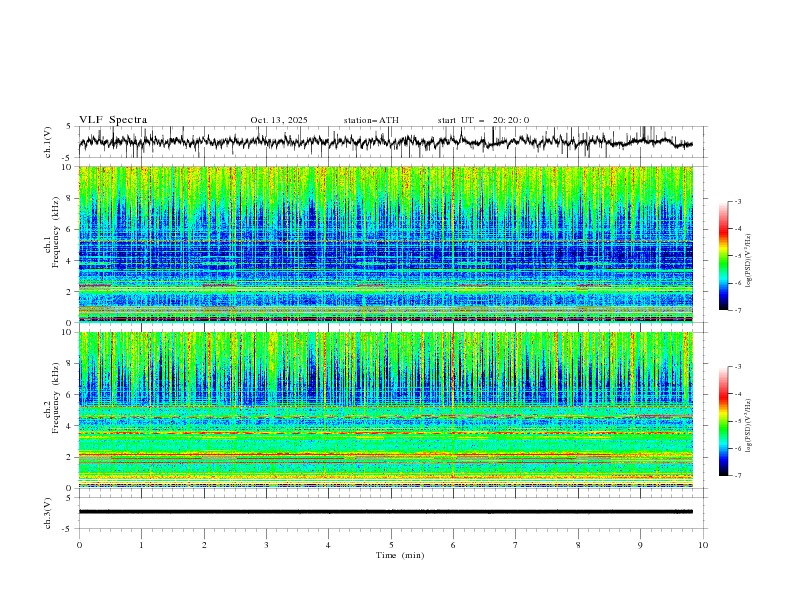Click the "Time (min)" x-axis label
Viewport: 792px width, 612px height.
400,555
